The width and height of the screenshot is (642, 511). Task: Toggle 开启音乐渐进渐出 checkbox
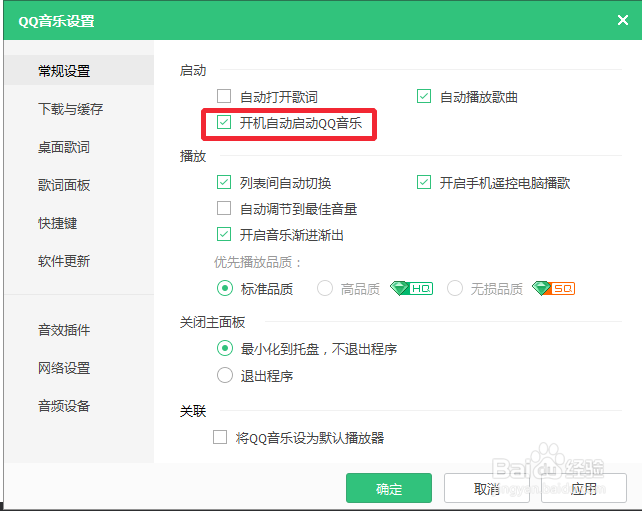(x=224, y=234)
